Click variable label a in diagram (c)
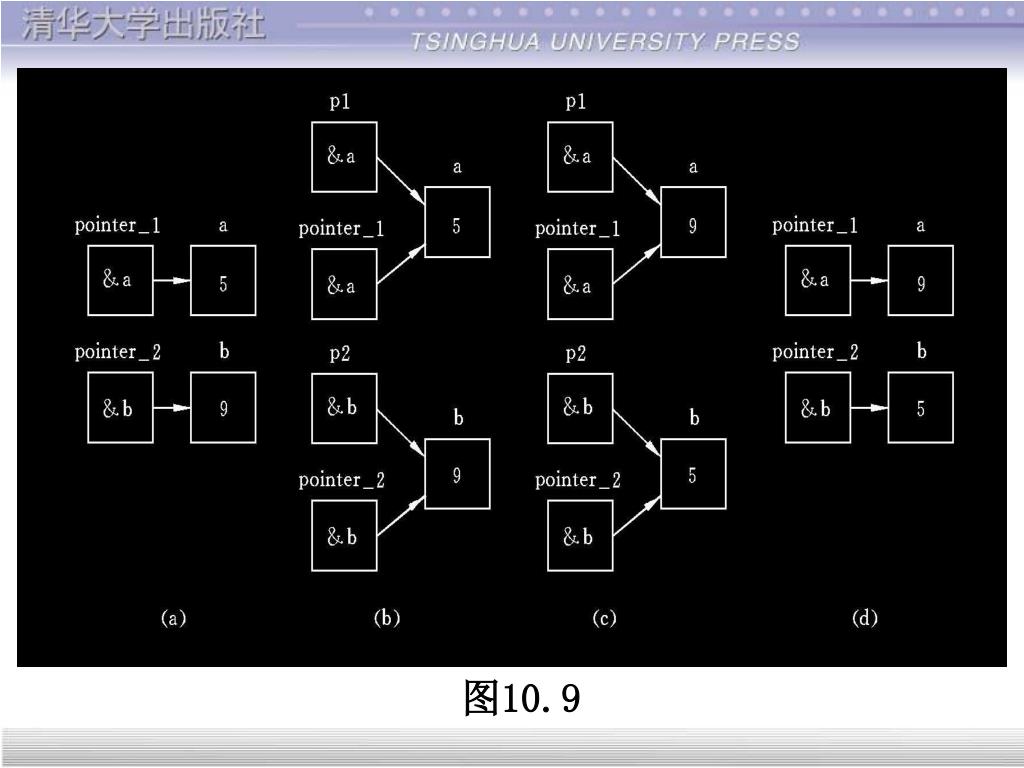Viewport: 1024px width, 768px height. (693, 167)
